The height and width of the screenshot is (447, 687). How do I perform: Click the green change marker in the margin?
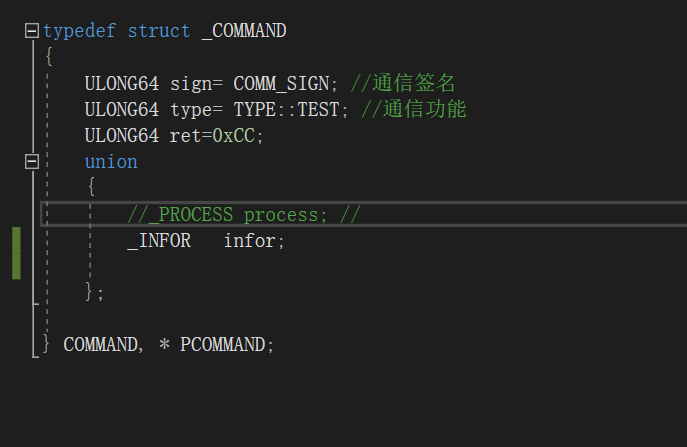(x=17, y=253)
